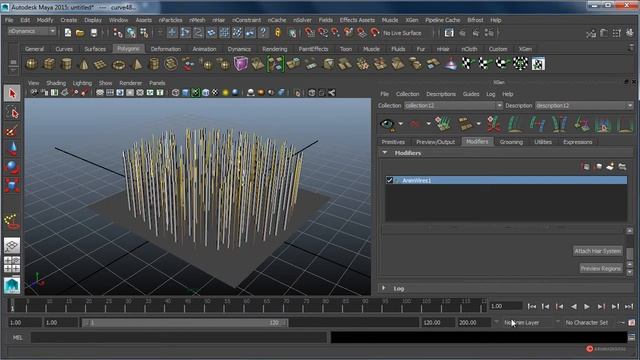
Task: Open the Collection dropdown collection12
Action: click(x=453, y=105)
